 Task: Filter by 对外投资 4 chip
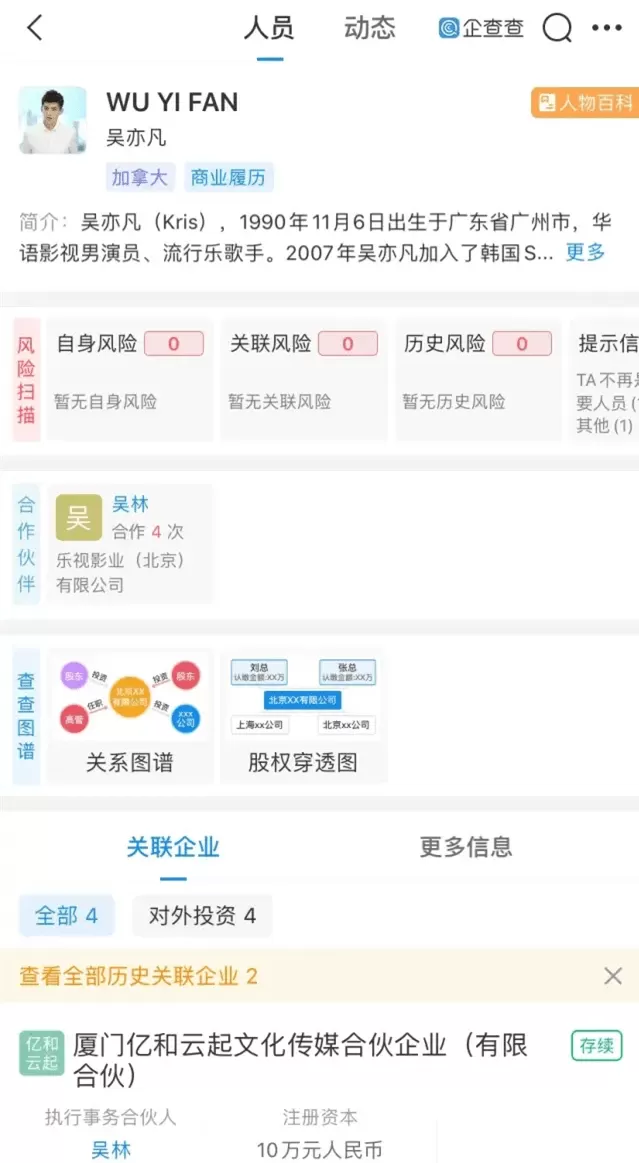pyautogui.click(x=202, y=916)
